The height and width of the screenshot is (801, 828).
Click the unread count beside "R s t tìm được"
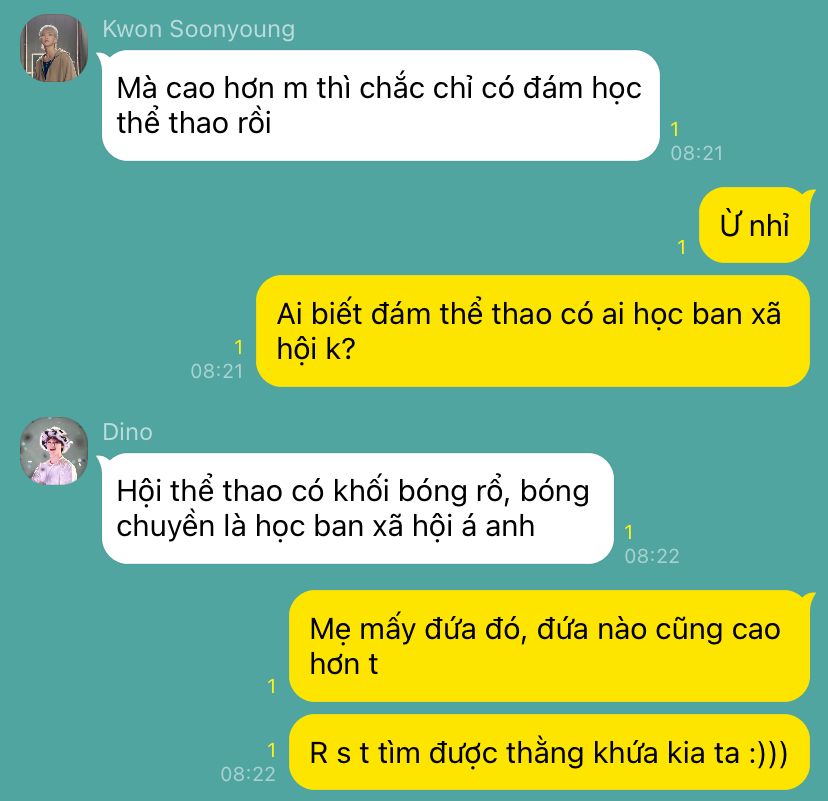(x=271, y=750)
